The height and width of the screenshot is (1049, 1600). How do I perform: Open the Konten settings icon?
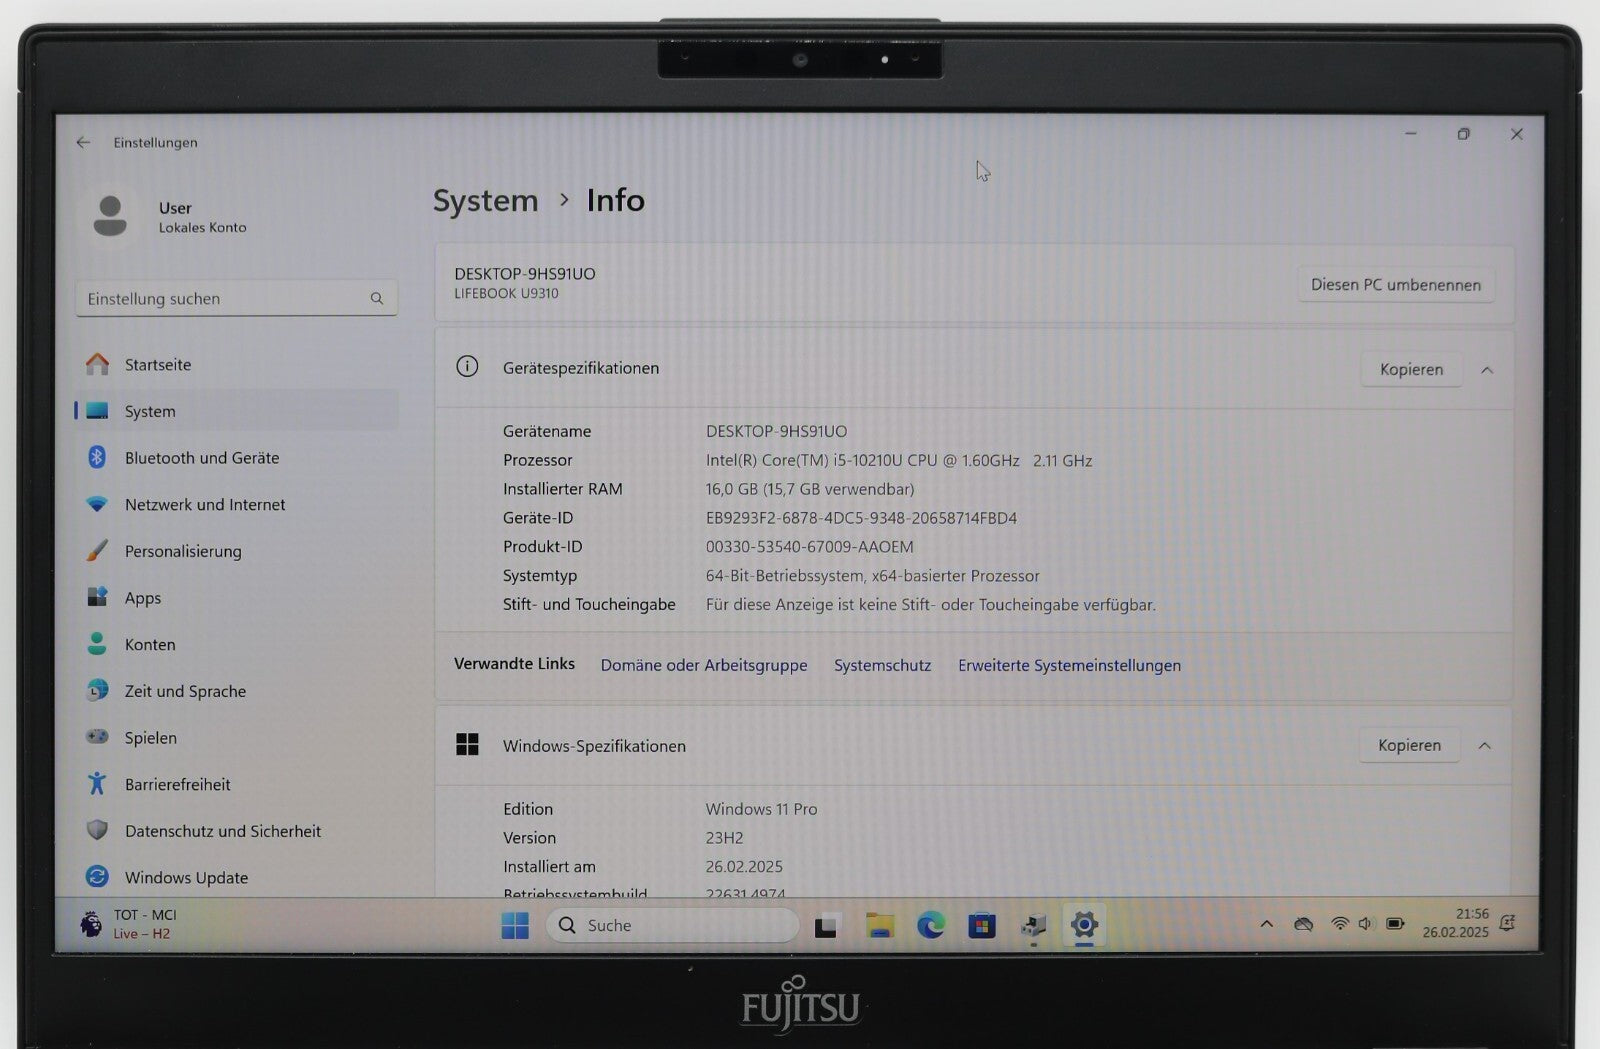[97, 644]
